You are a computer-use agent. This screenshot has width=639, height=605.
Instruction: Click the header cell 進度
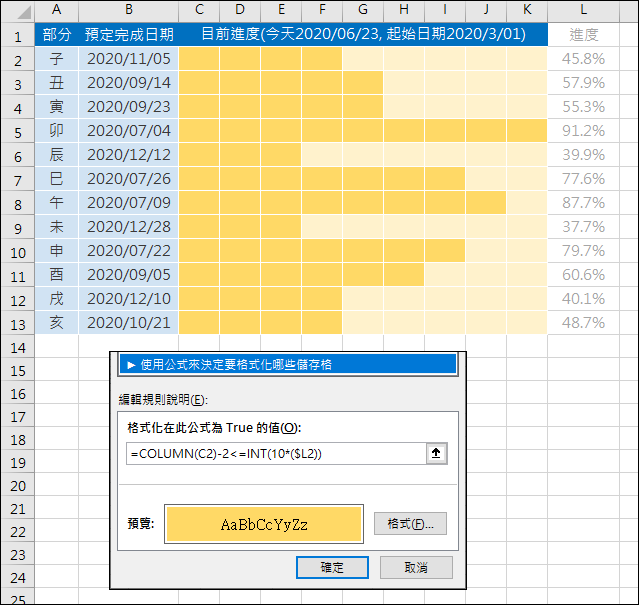(584, 35)
